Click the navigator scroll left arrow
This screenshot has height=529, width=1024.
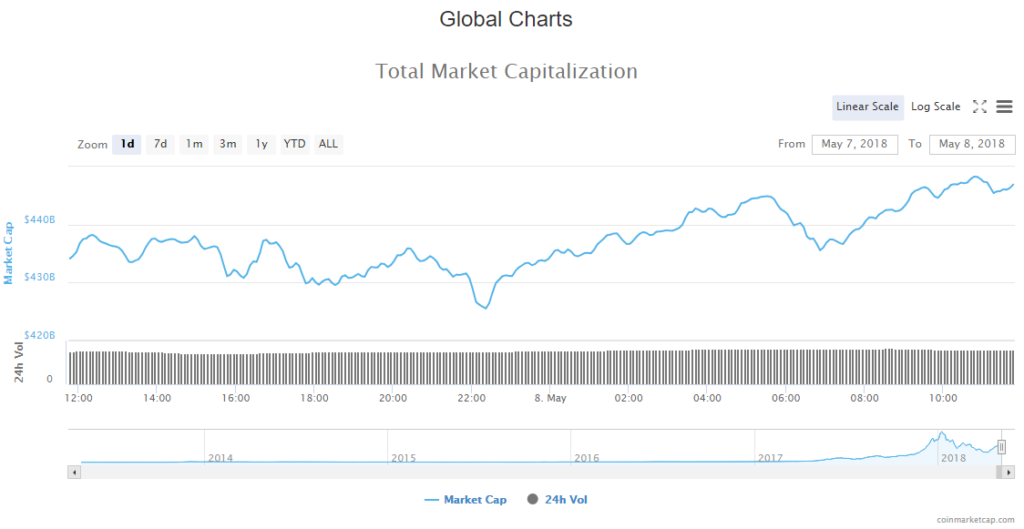coord(72,470)
